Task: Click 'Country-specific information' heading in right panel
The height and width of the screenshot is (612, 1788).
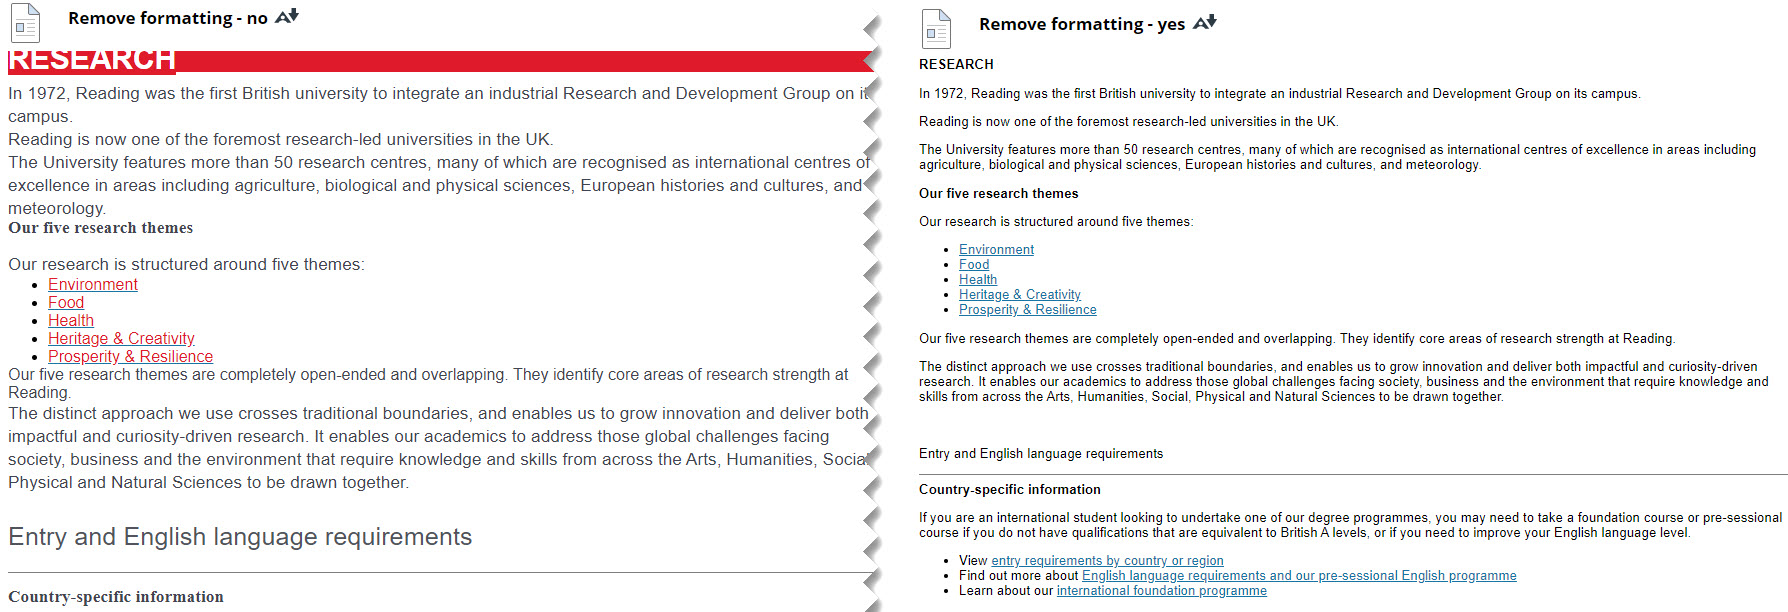Action: pyautogui.click(x=1010, y=490)
